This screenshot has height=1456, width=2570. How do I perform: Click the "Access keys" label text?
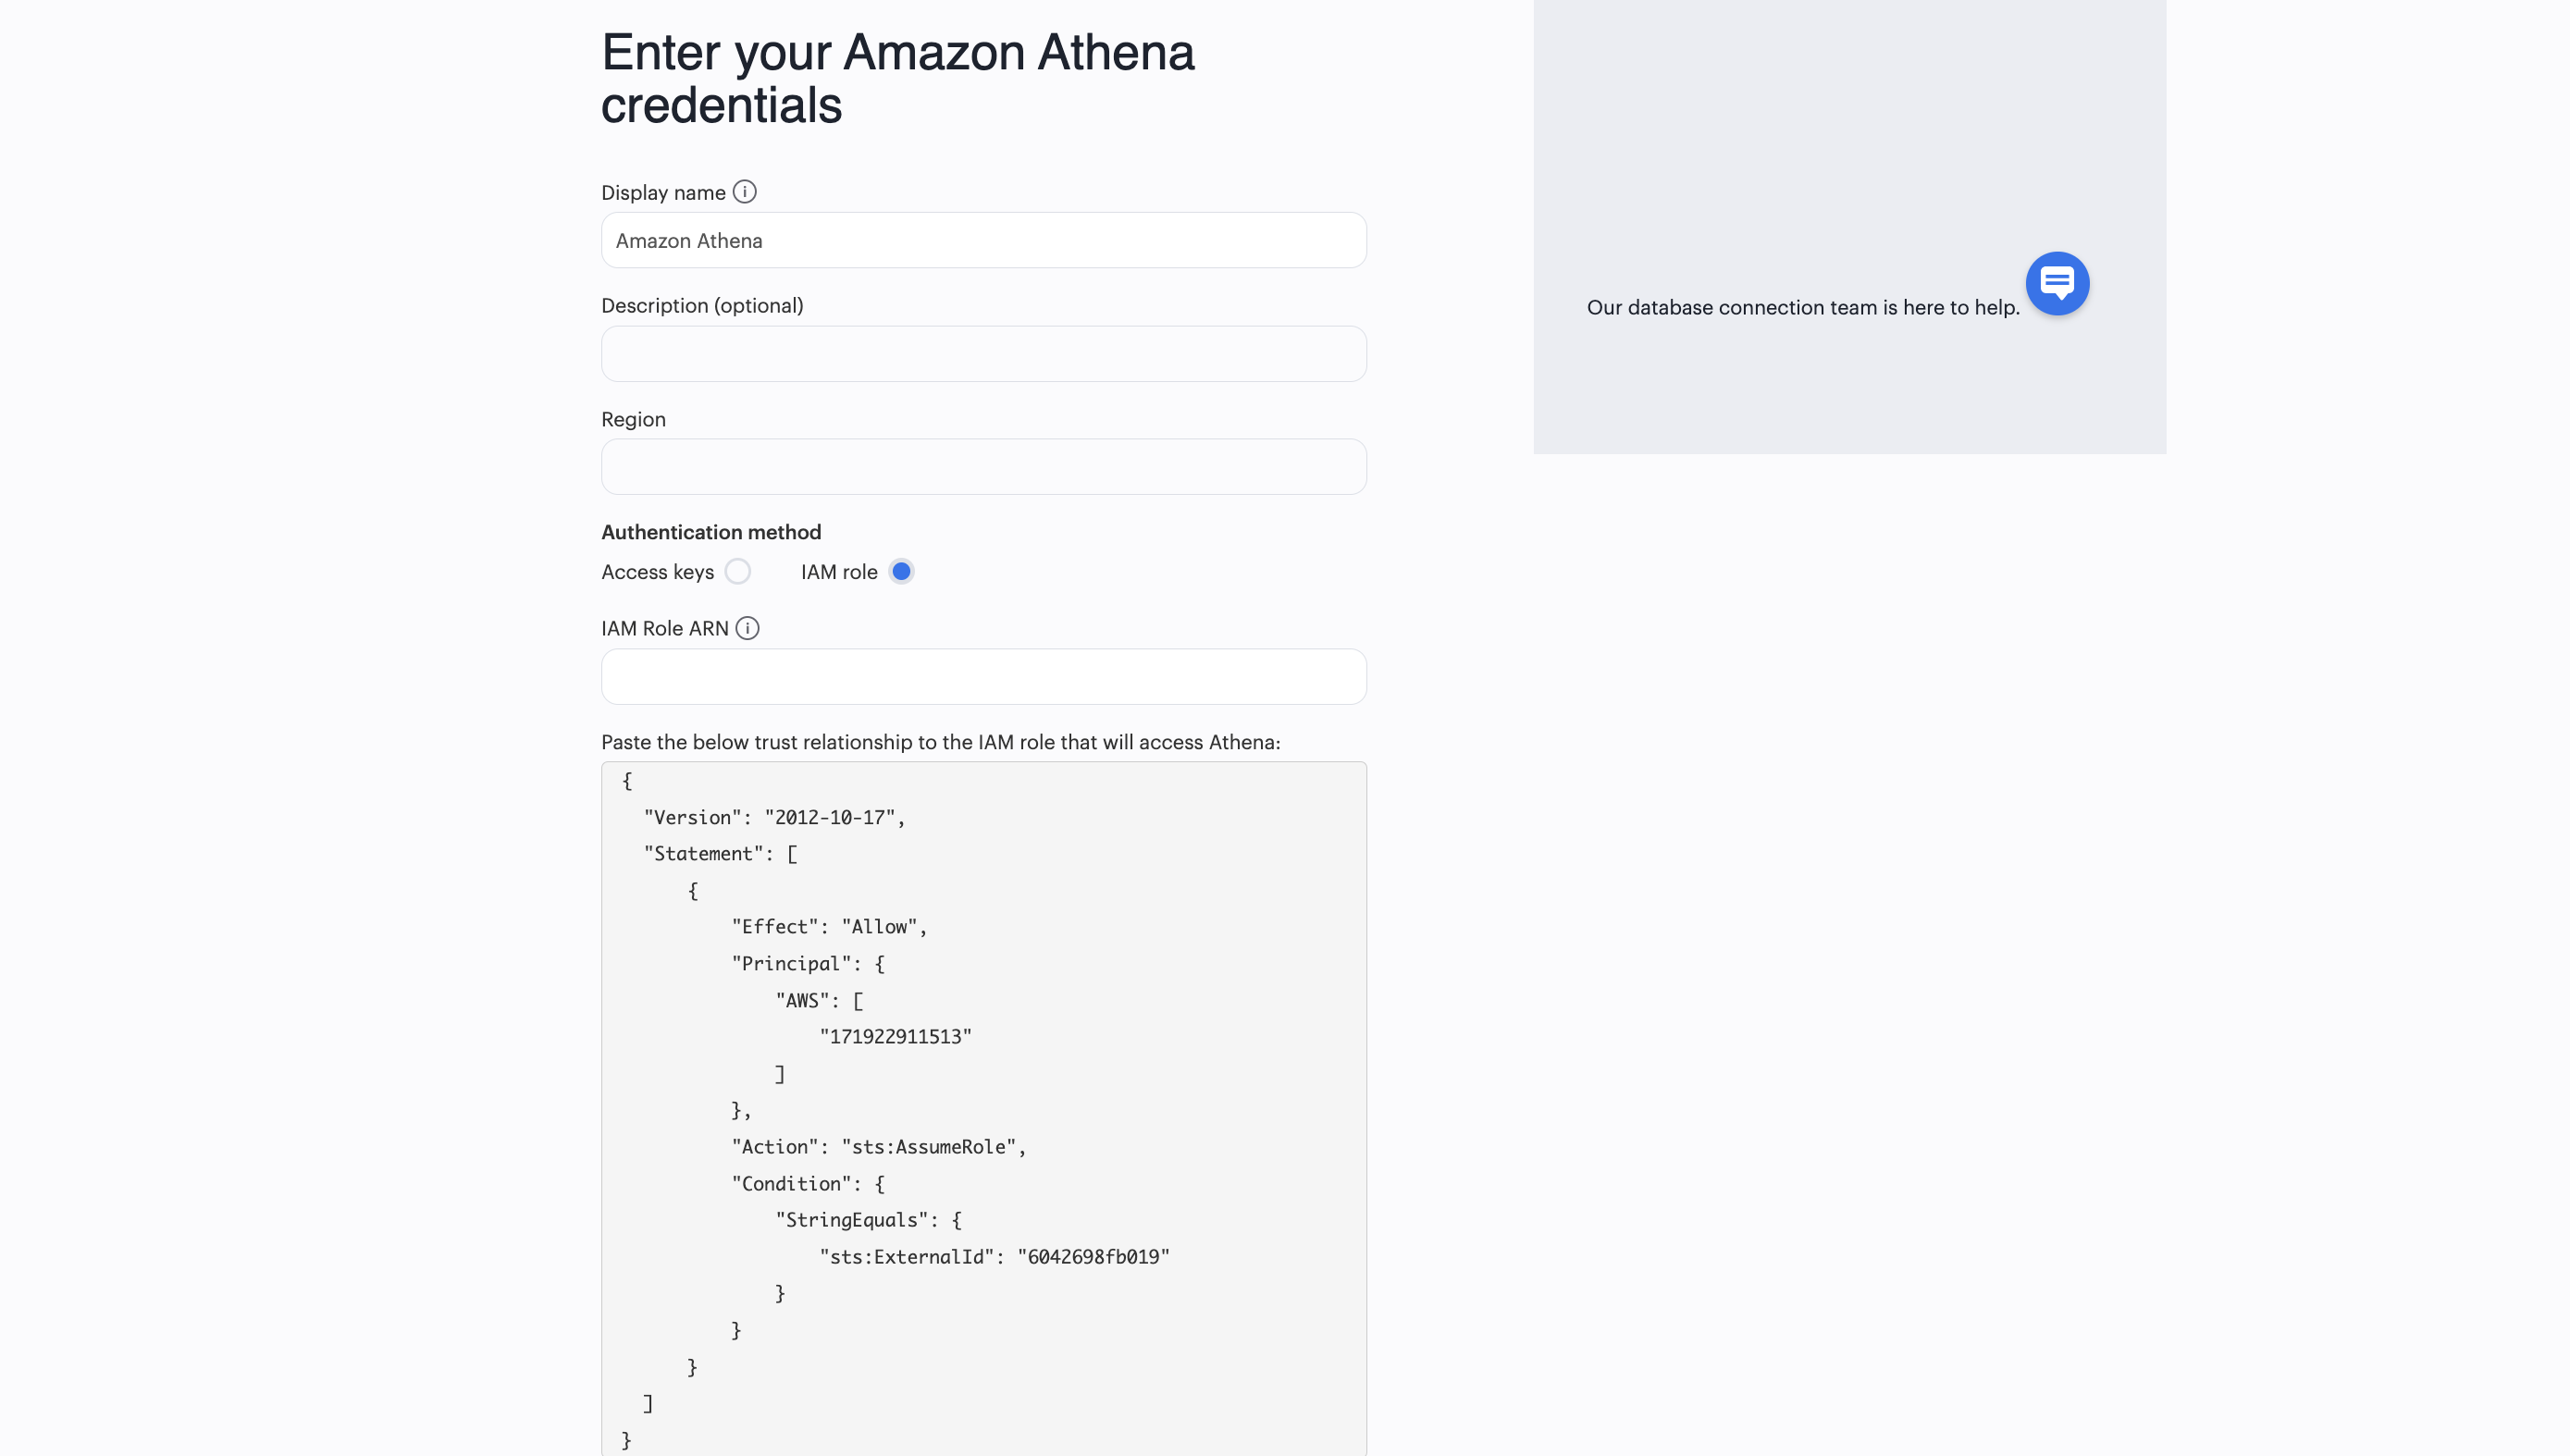(657, 572)
